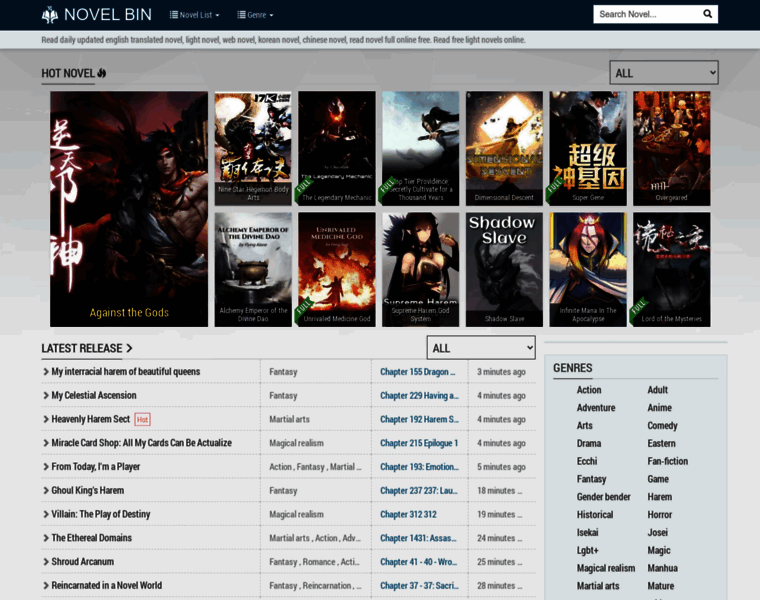Select the Drama genre

589,443
